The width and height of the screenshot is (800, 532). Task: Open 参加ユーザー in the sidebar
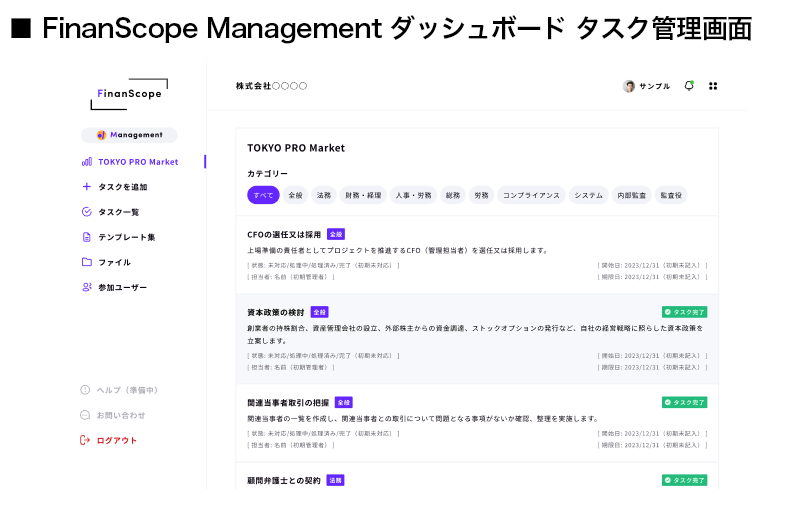[x=122, y=287]
